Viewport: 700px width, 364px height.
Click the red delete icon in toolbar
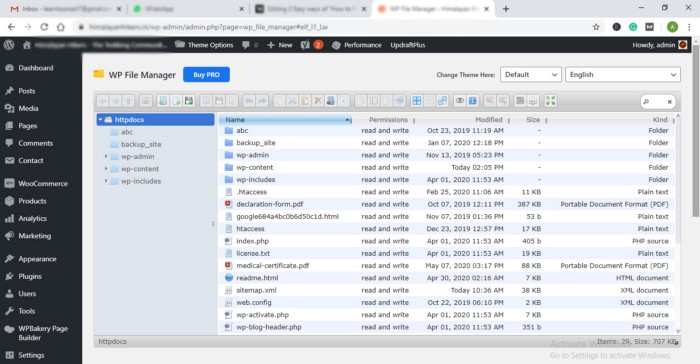[318, 101]
